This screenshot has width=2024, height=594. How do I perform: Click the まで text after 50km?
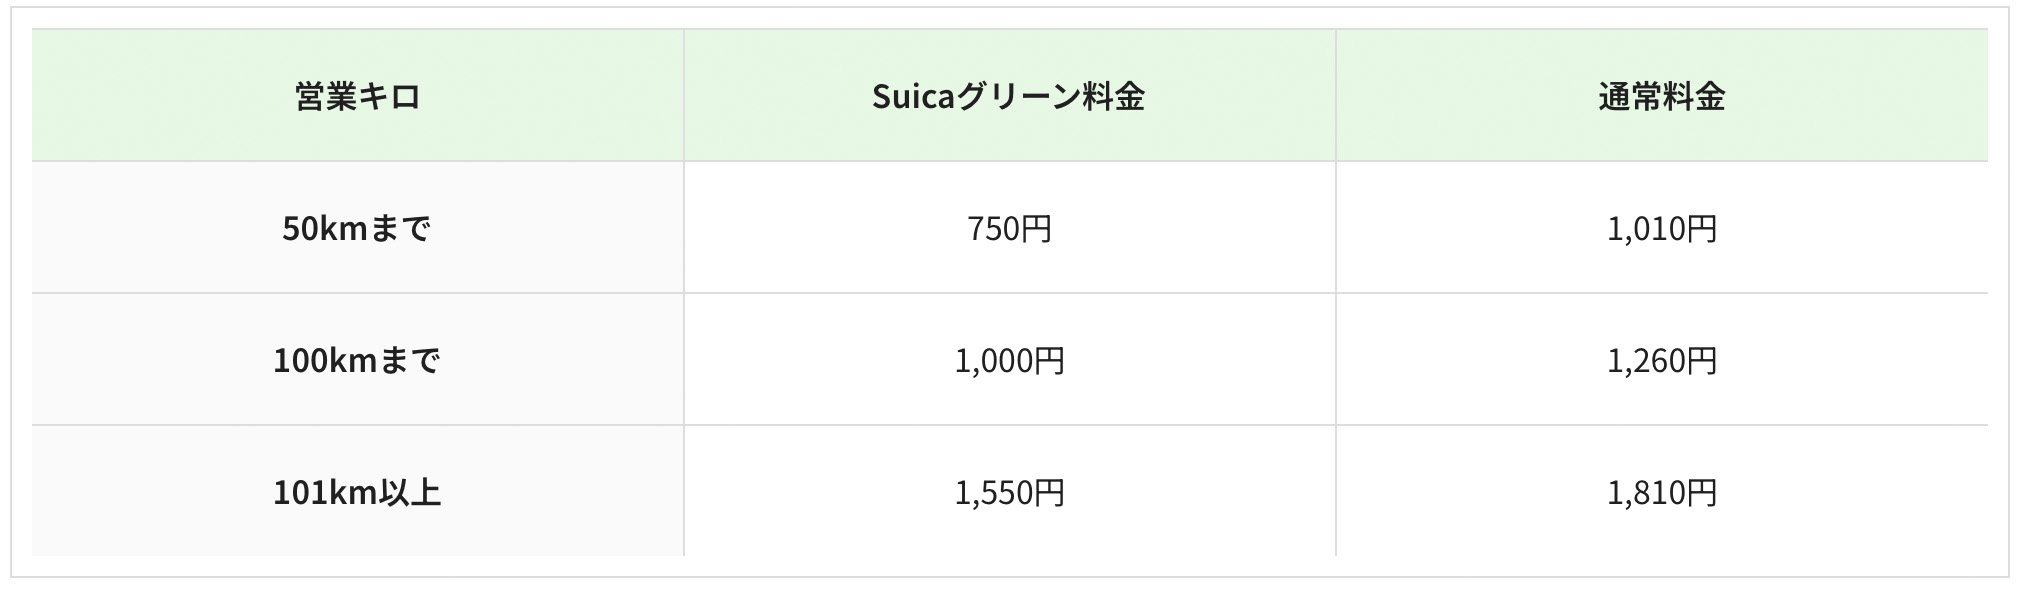point(401,229)
